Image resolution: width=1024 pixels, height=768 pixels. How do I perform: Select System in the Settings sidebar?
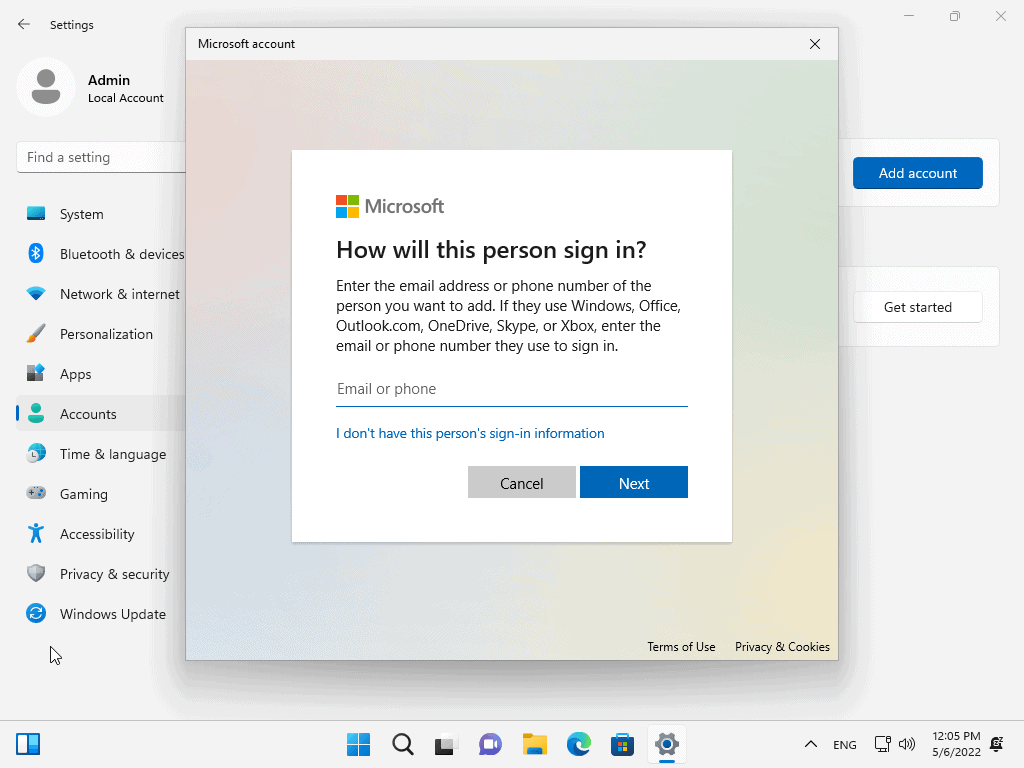click(x=81, y=214)
